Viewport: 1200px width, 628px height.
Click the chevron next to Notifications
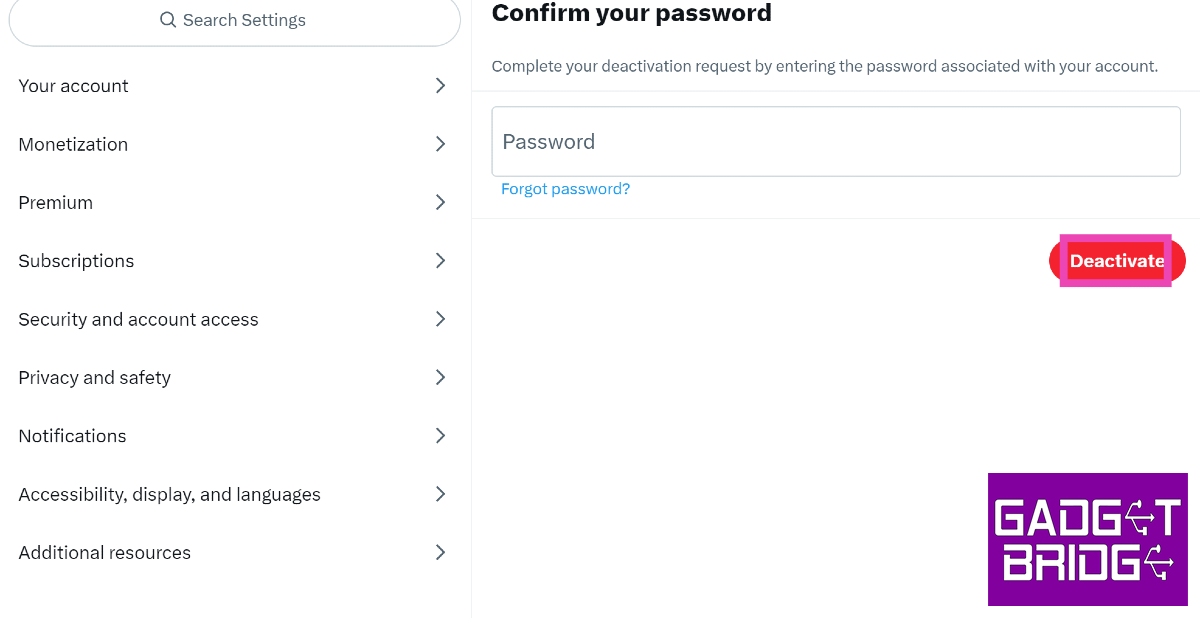click(440, 436)
